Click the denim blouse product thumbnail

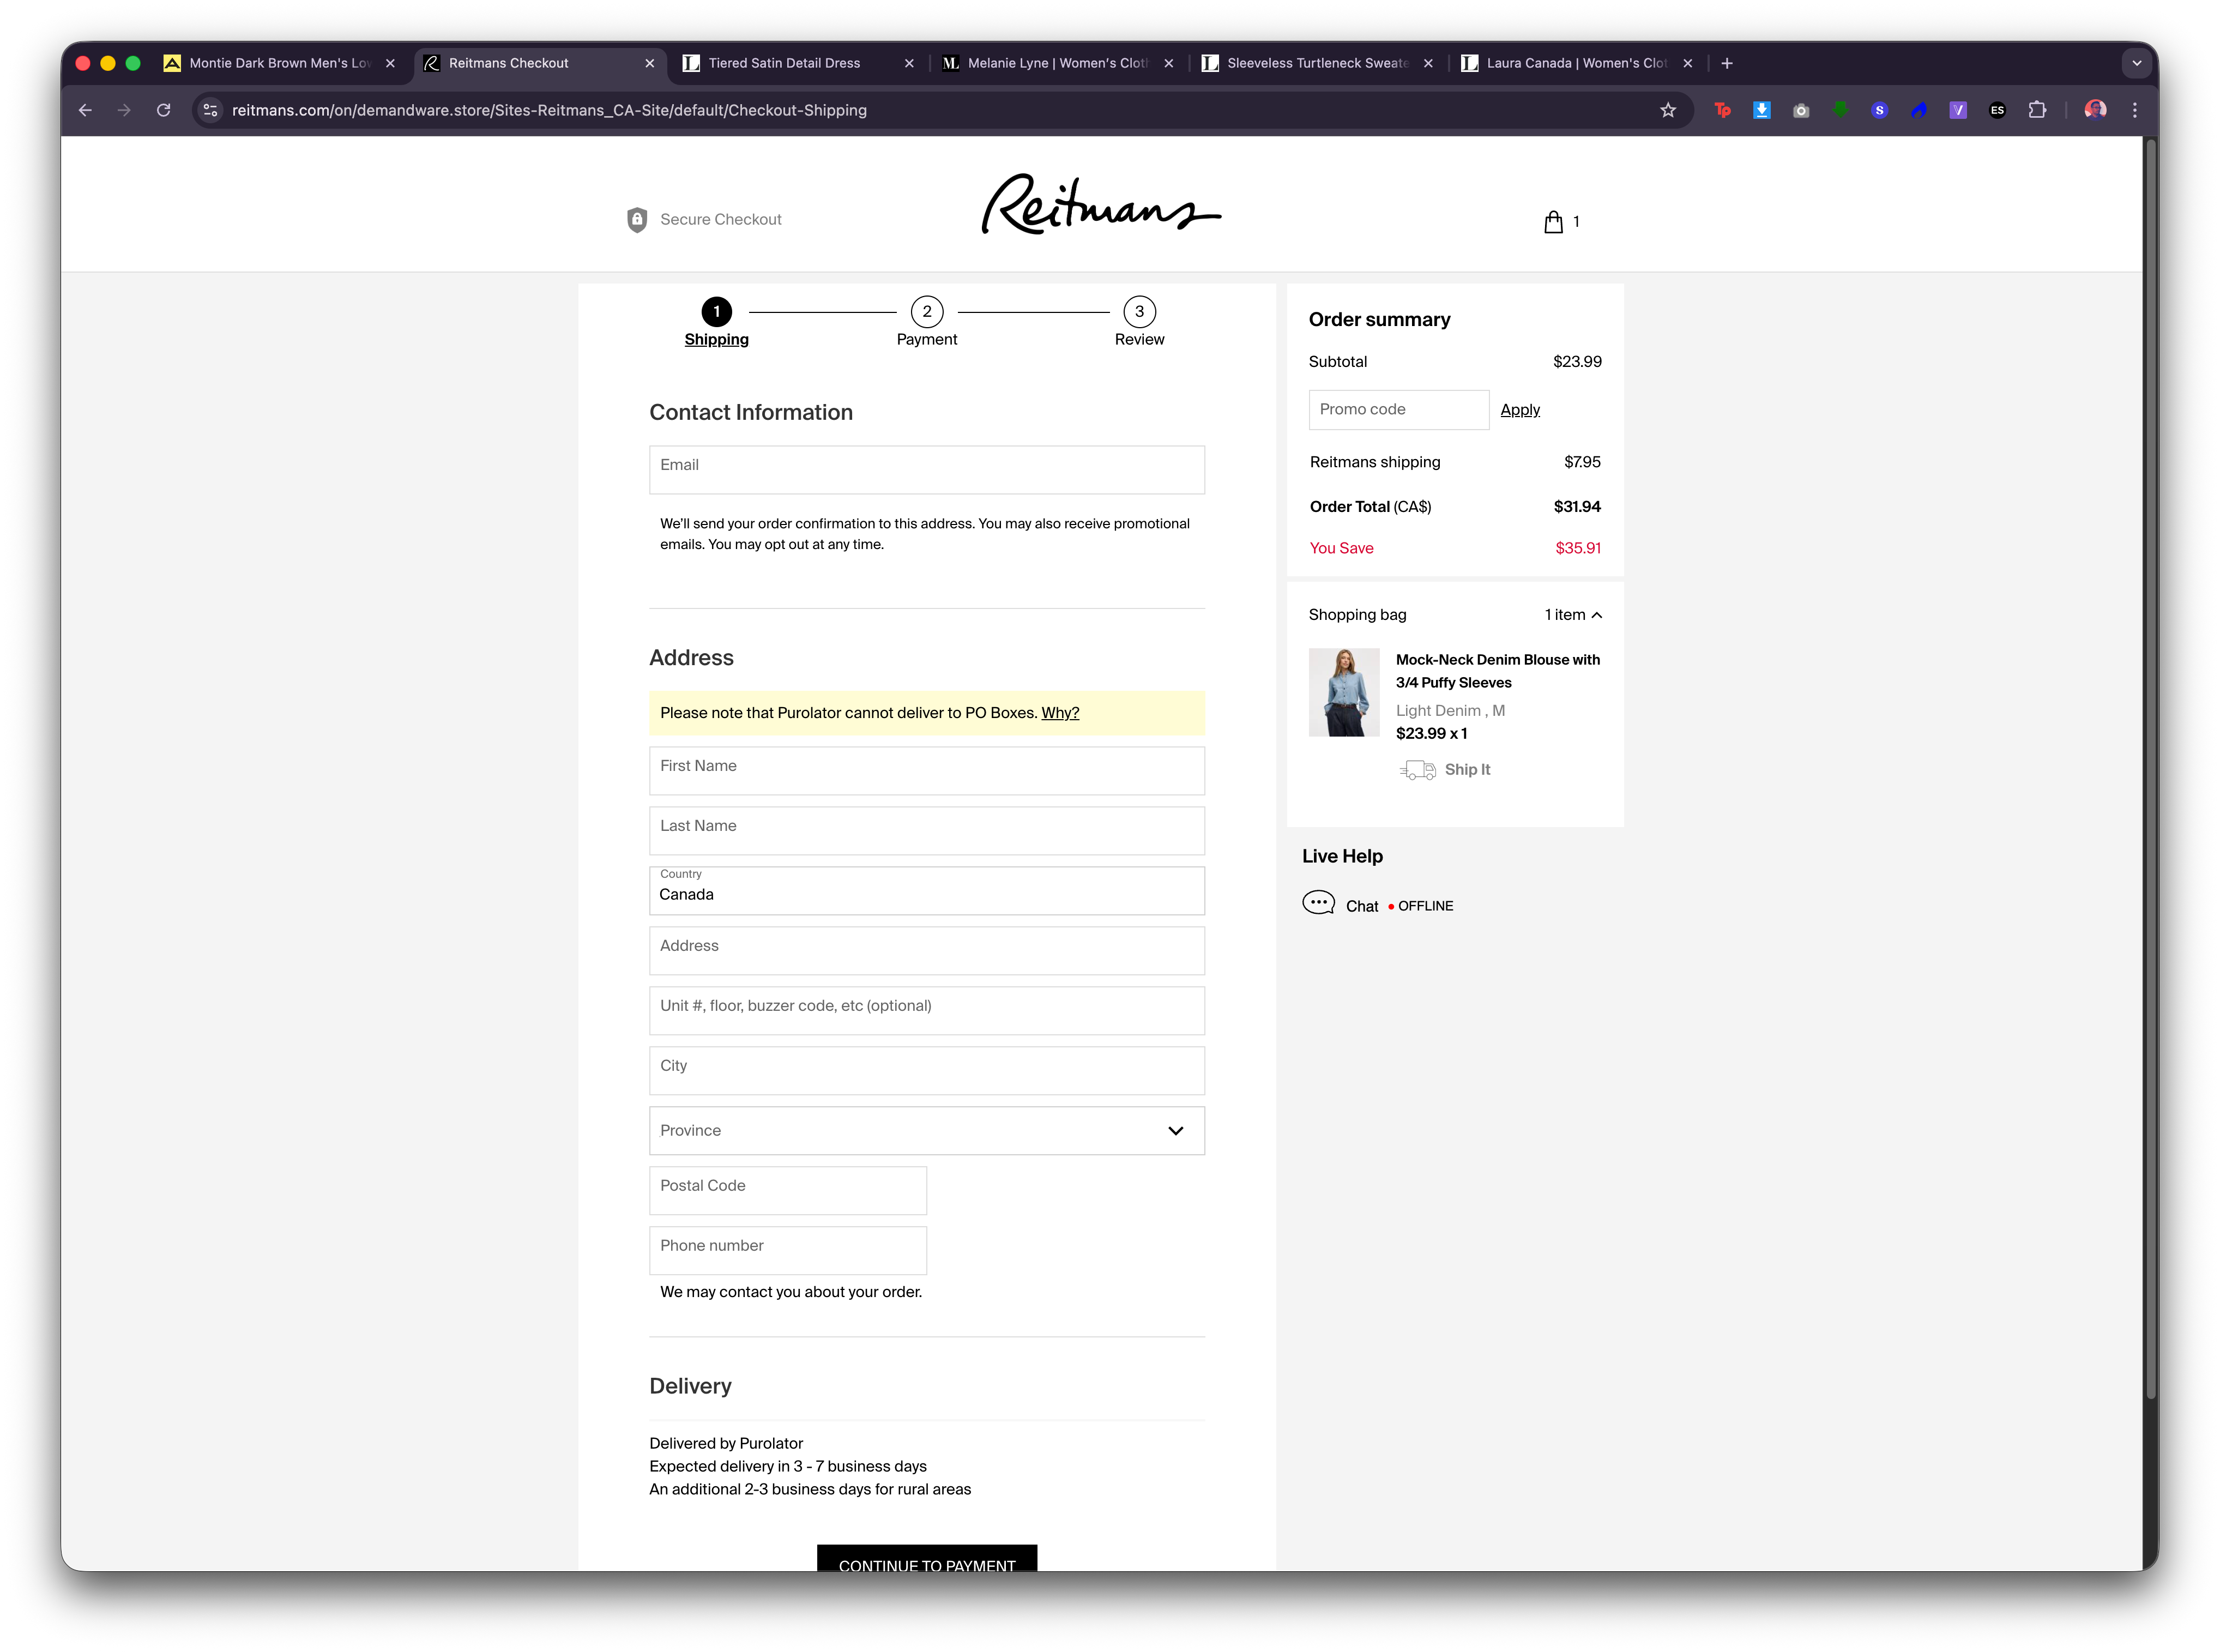pos(1344,693)
